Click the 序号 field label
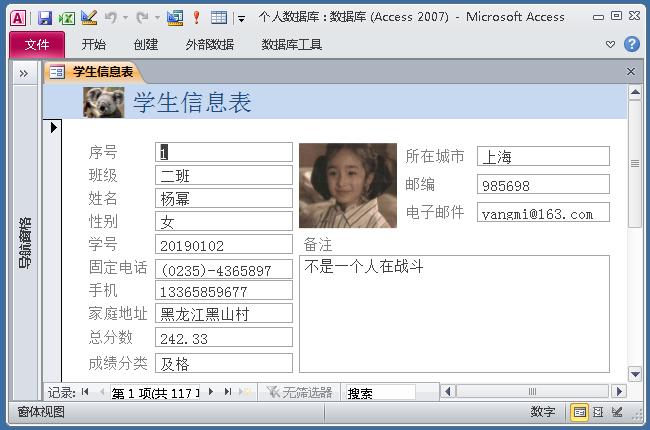The image size is (650, 430). pos(103,152)
